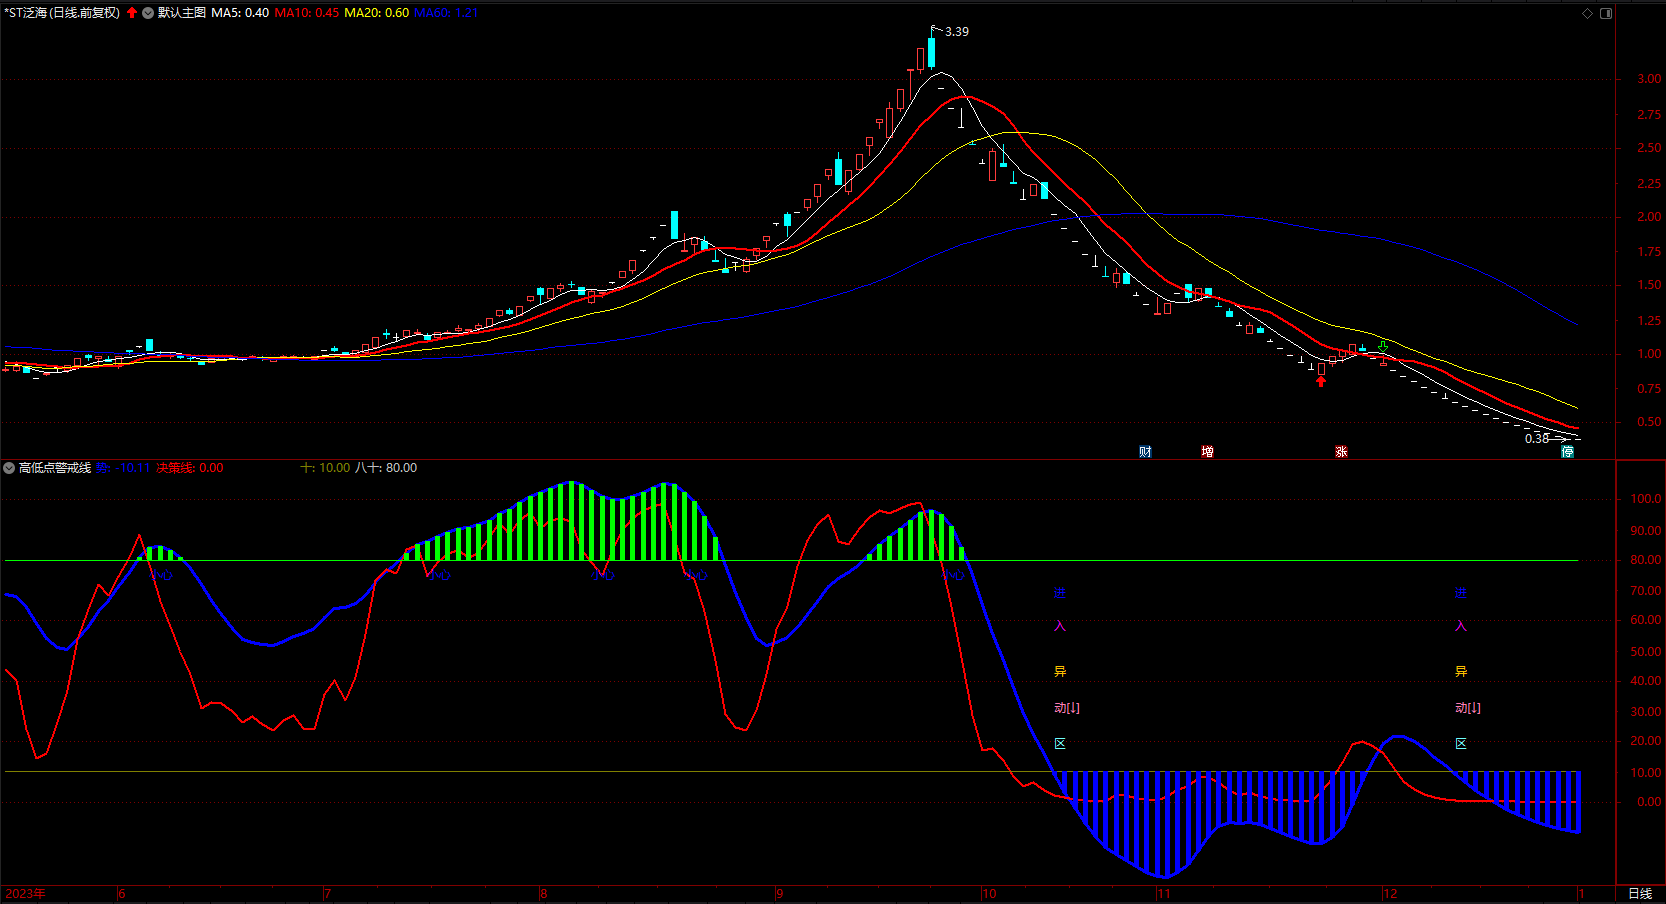Open the main chart indicator dropdown

148,13
